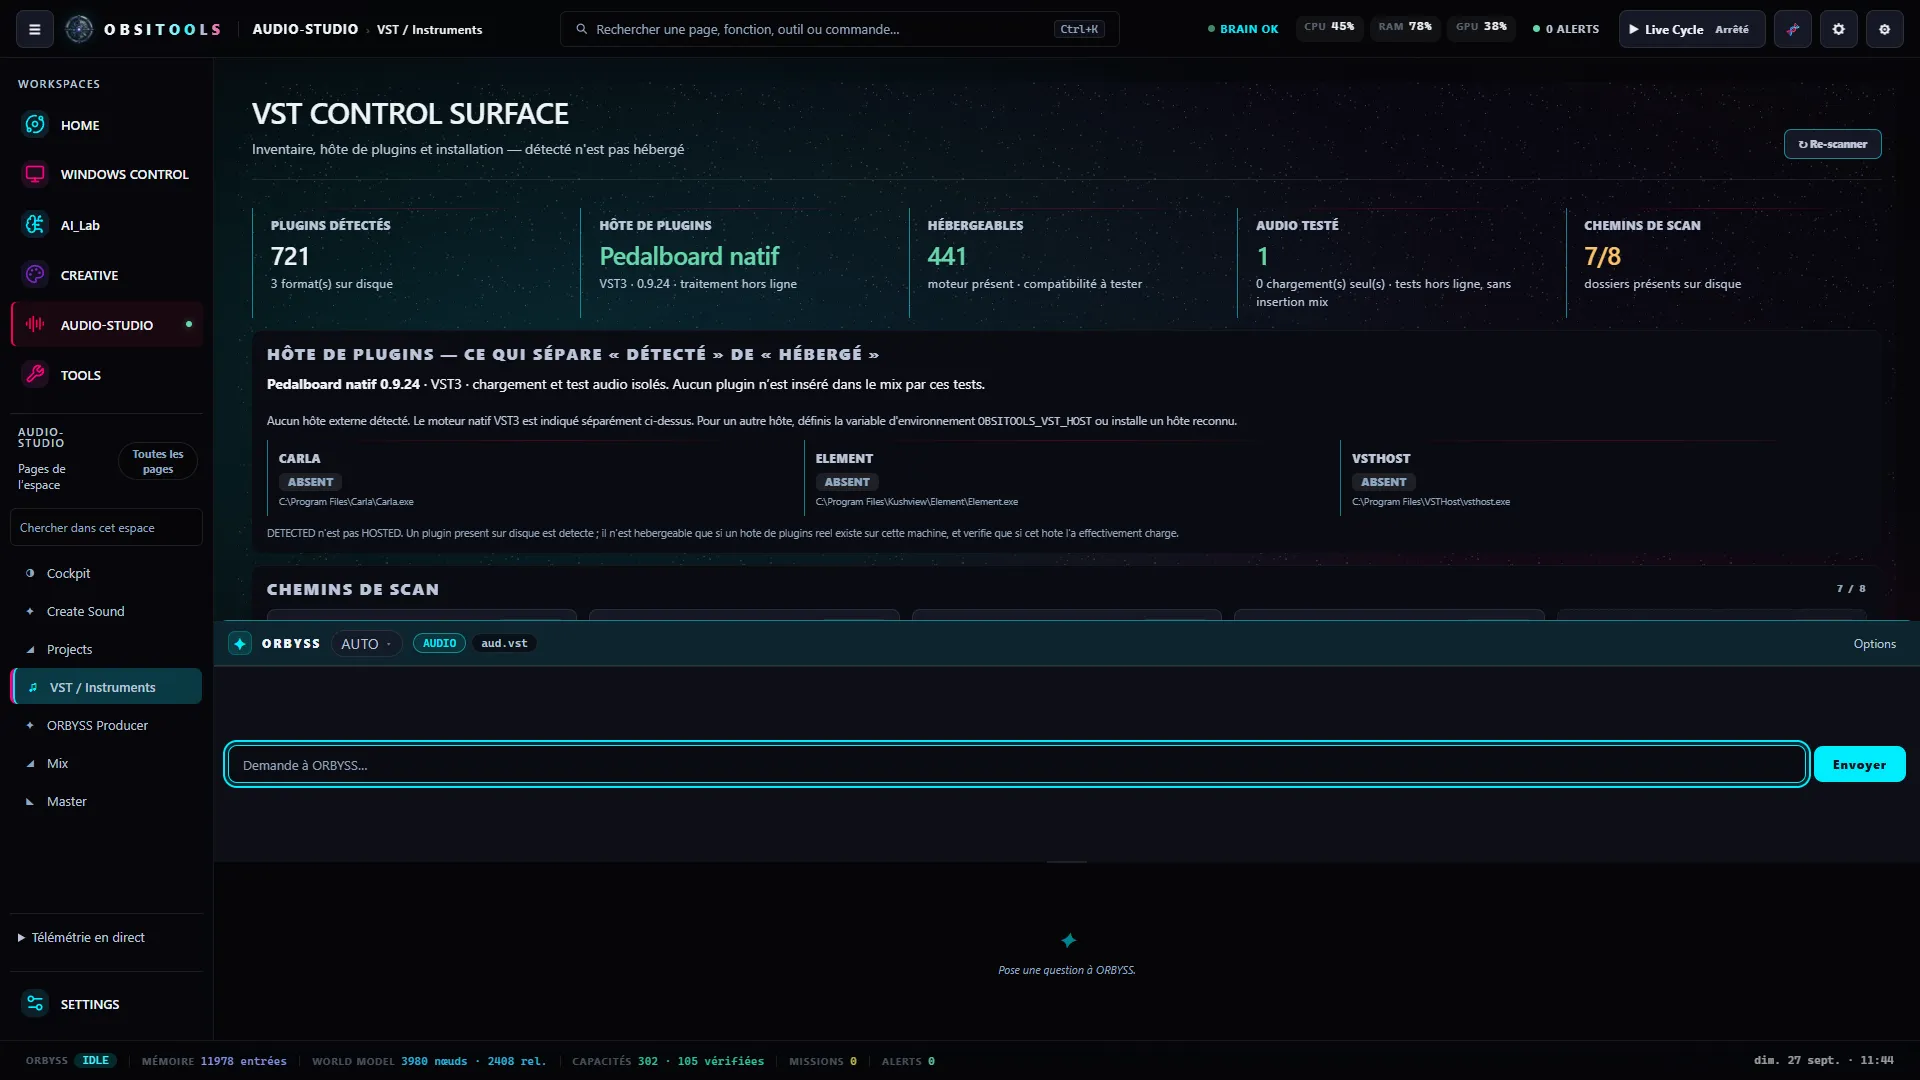Click the gear icon beside the DNA helix button

[x=1838, y=29]
